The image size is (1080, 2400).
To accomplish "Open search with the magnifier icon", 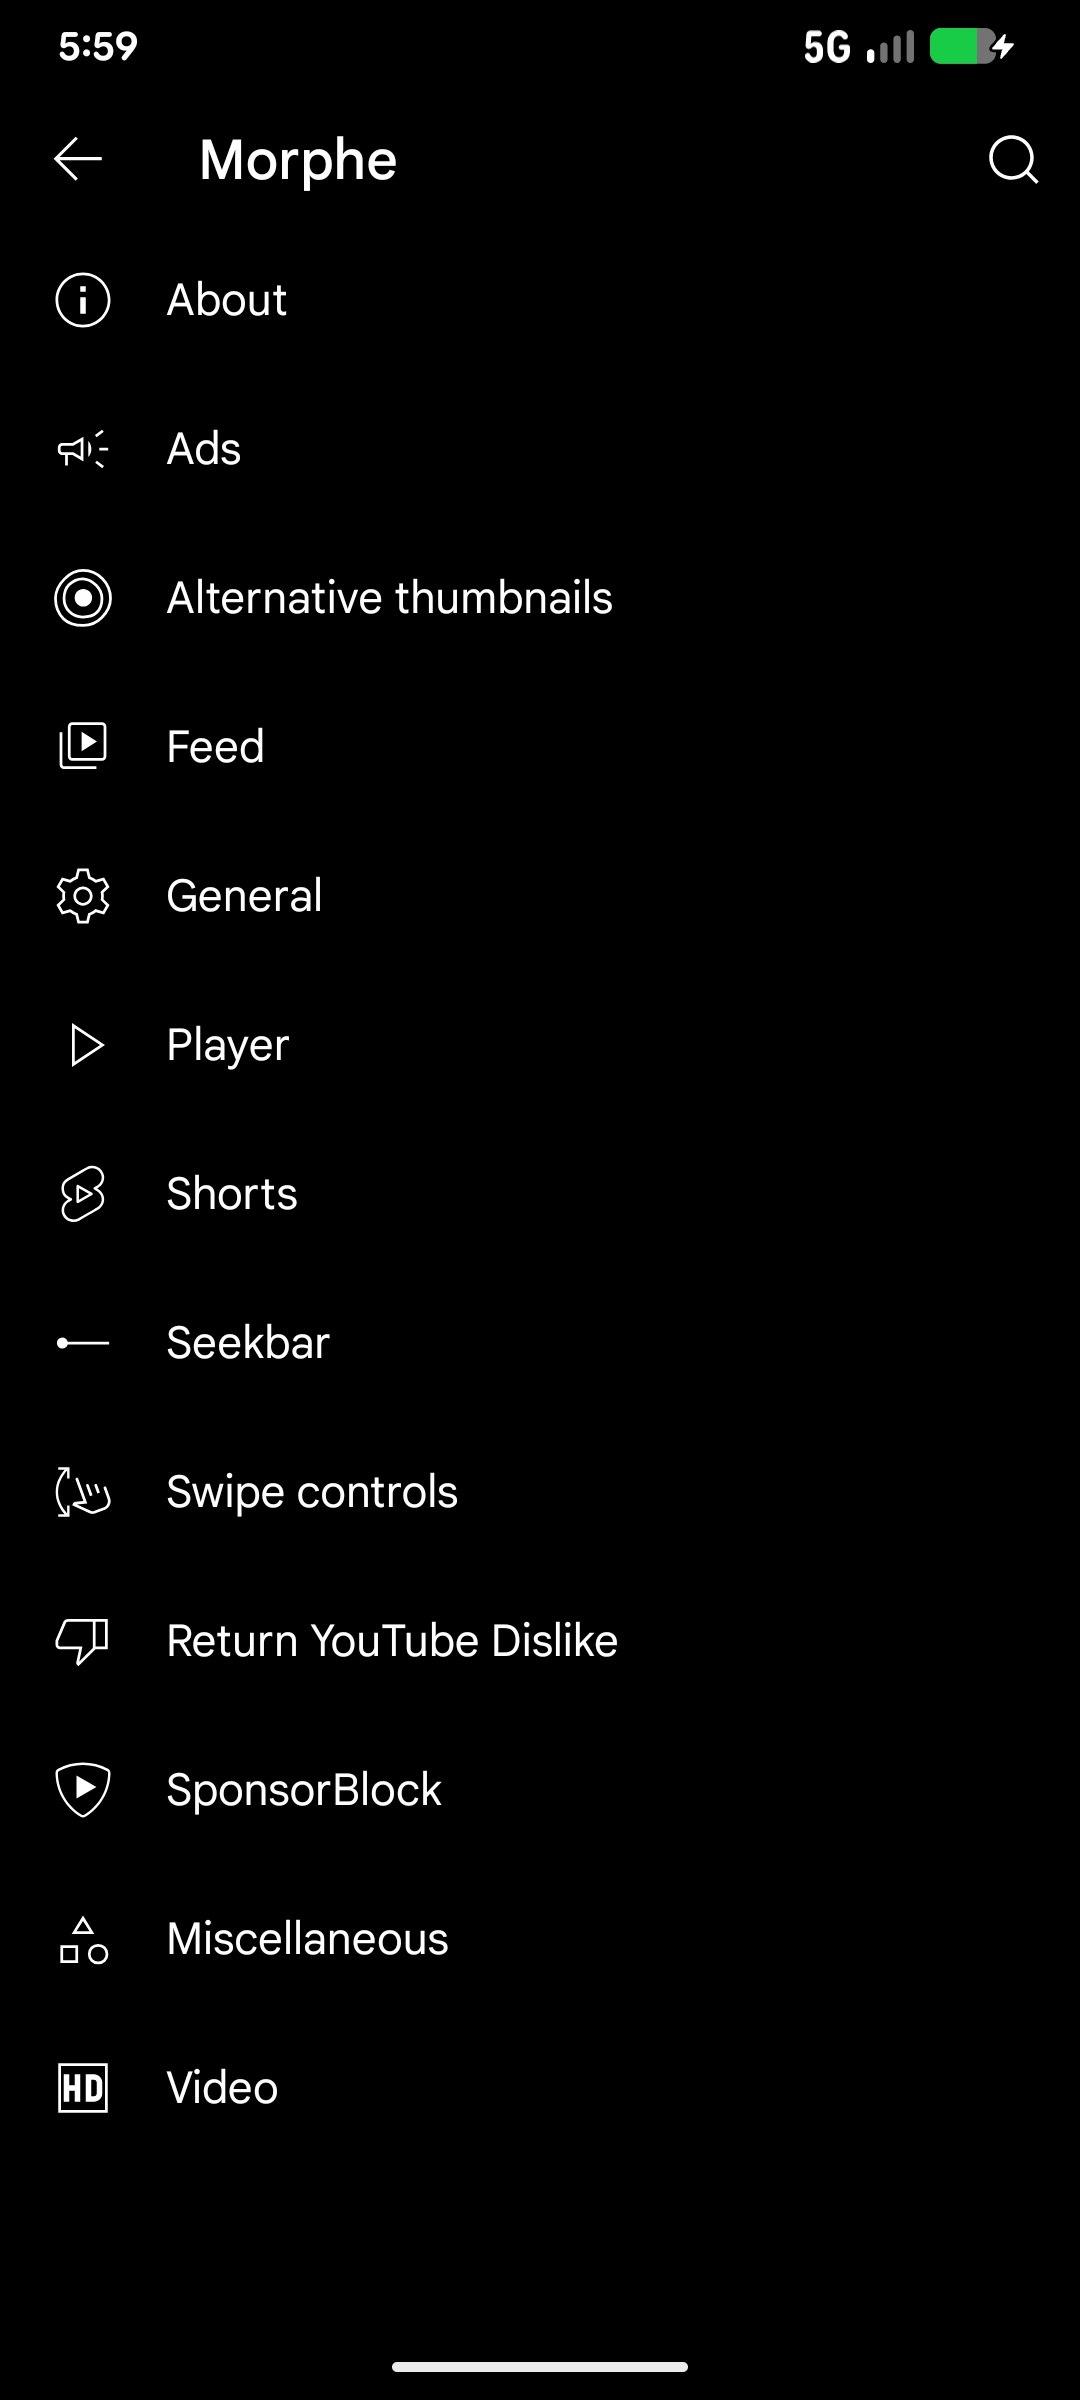I will pyautogui.click(x=1012, y=160).
